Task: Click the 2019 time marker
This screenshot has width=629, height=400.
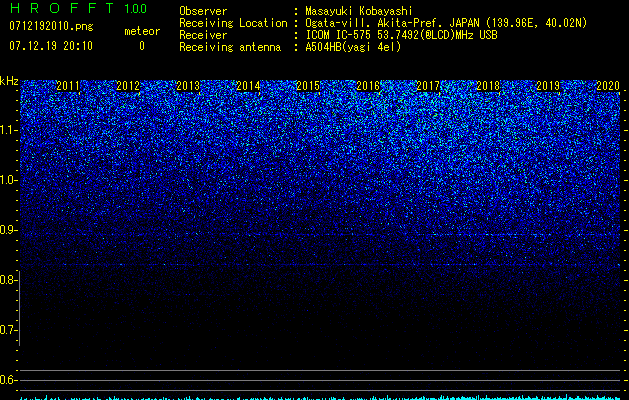Action: pos(548,85)
